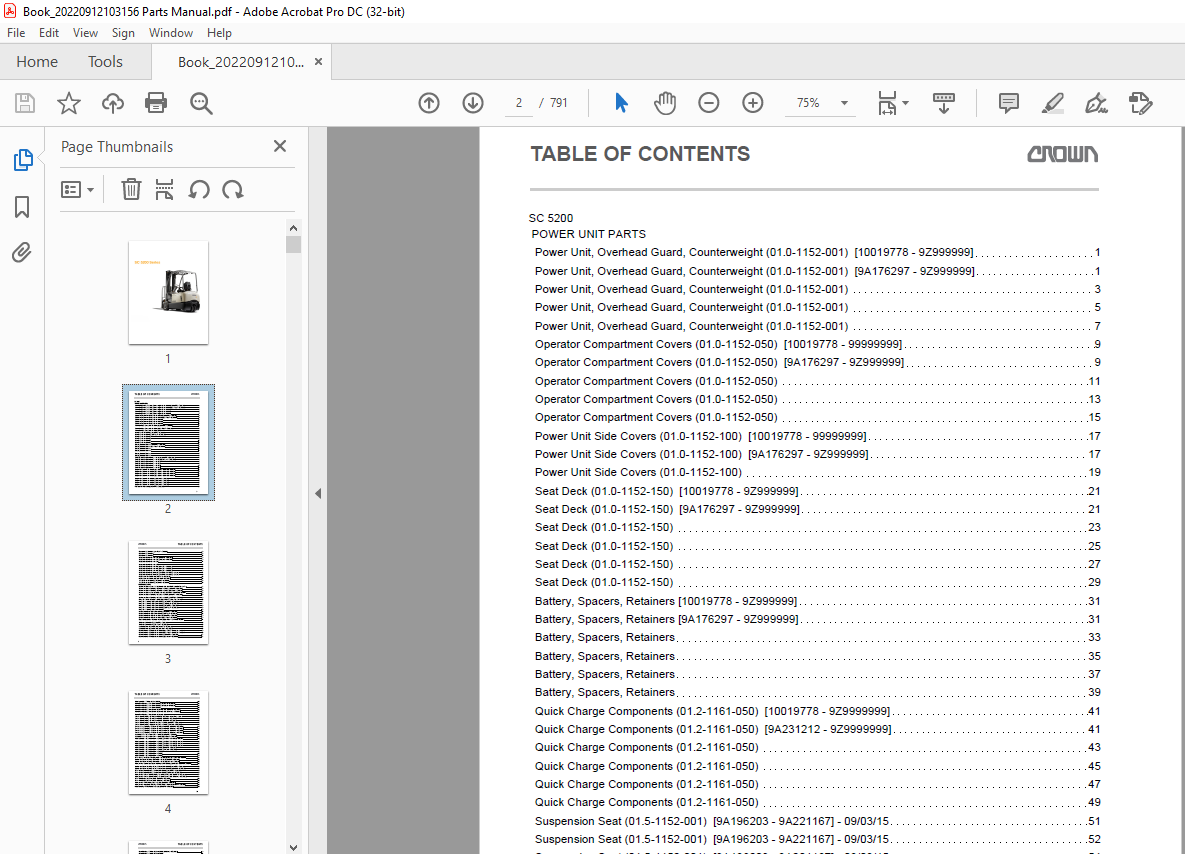Click thumbnail scrollbar down arrow

(x=293, y=847)
